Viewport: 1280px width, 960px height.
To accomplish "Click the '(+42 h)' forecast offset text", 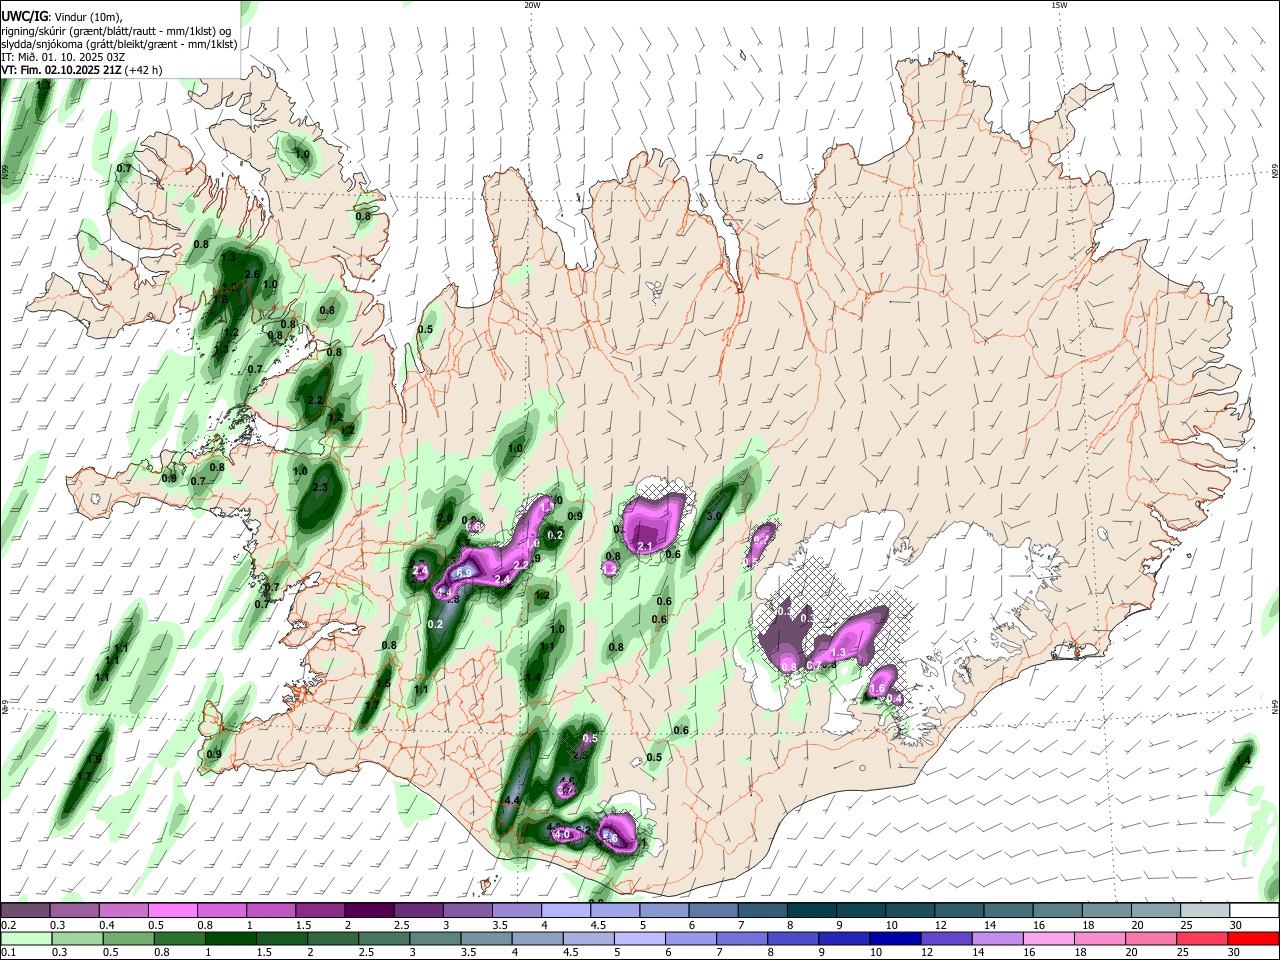I will (144, 70).
